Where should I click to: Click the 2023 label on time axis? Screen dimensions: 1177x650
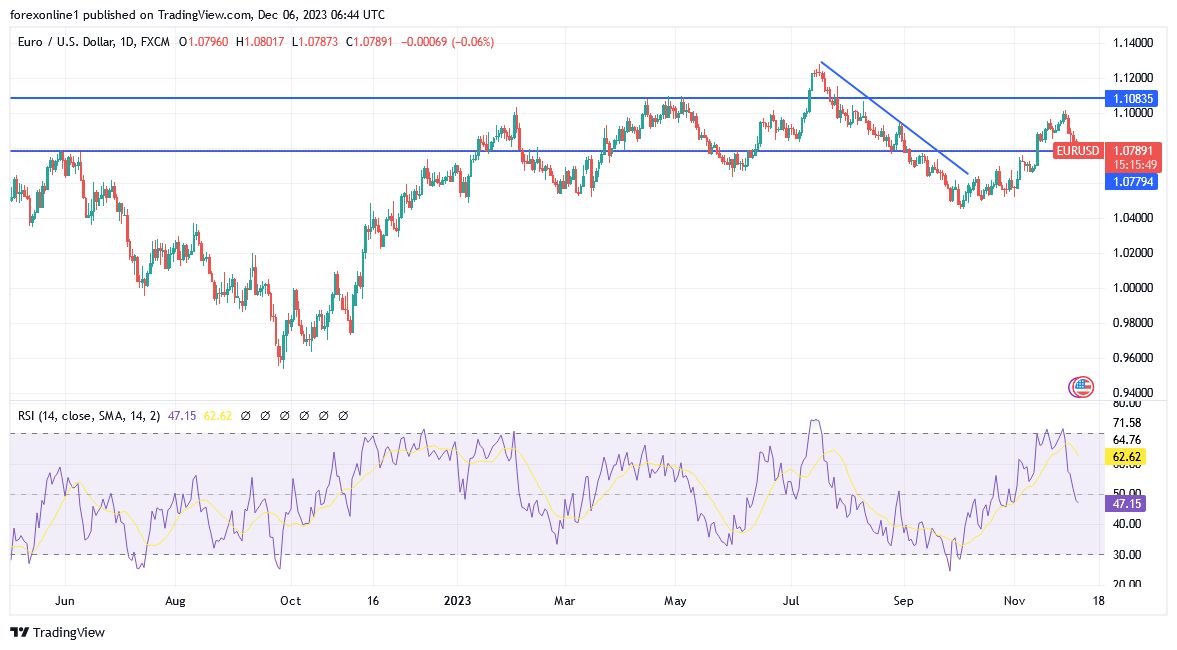[x=457, y=600]
